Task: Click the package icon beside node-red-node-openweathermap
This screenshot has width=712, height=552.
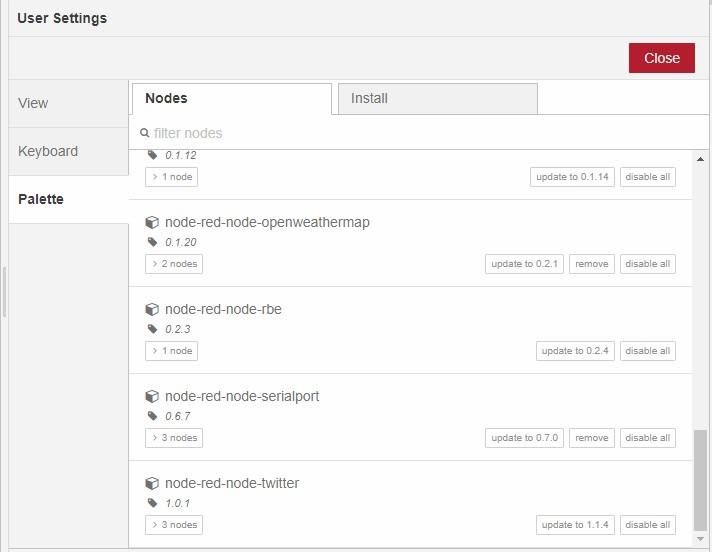Action: click(x=152, y=222)
